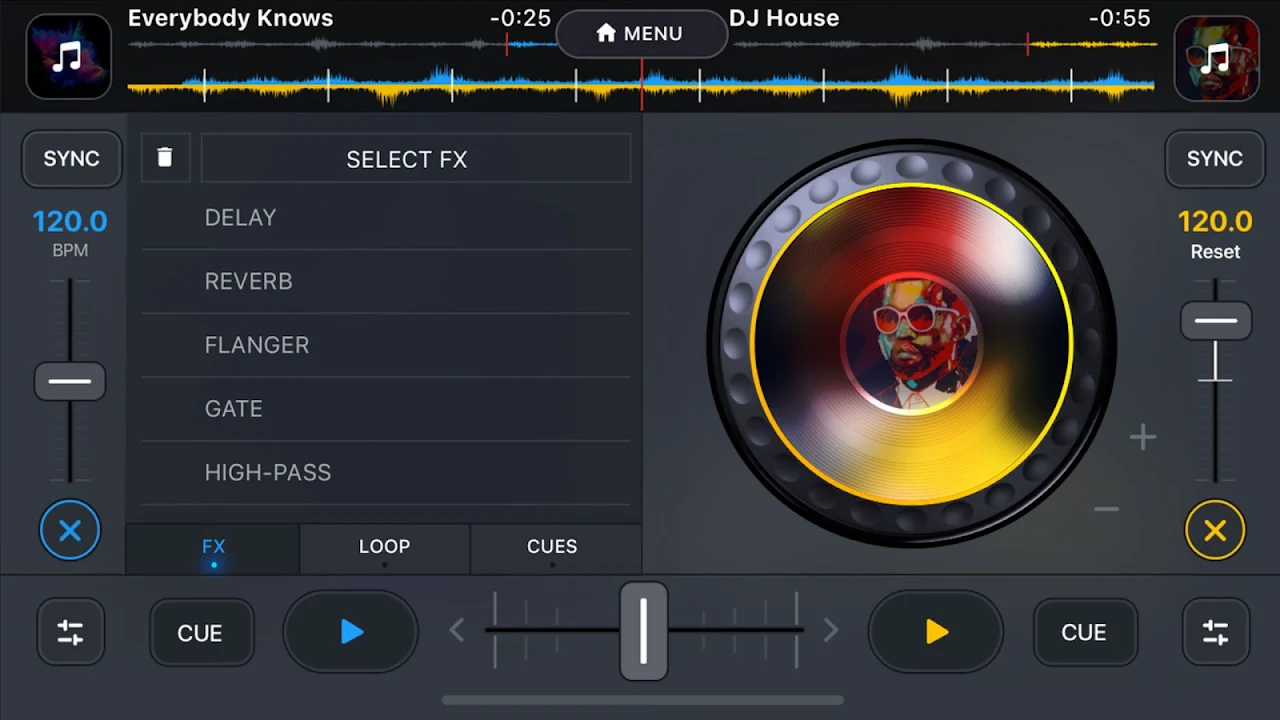1280x720 pixels.
Task: Open the right deck mixer/EQ settings icon
Action: (x=1215, y=632)
